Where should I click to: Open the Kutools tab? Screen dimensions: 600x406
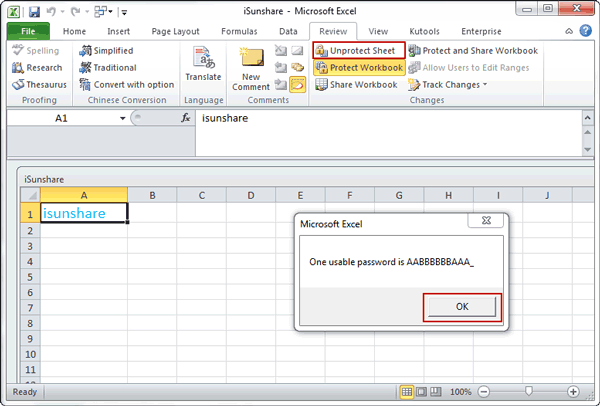[424, 31]
